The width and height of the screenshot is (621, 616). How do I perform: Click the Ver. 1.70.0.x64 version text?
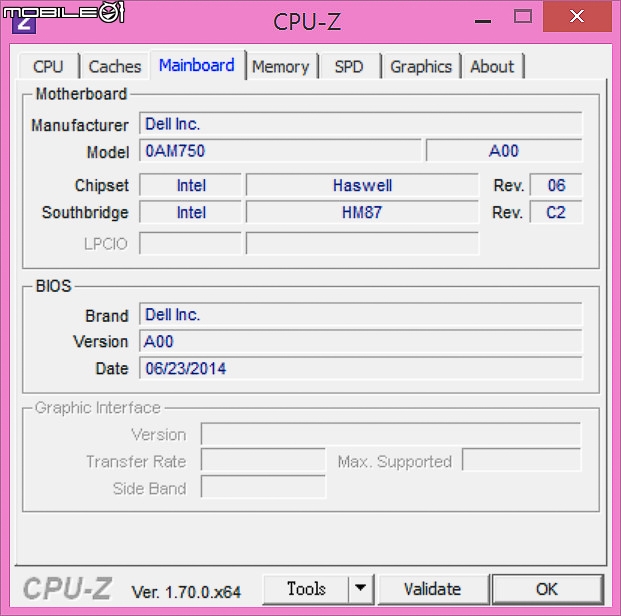(186, 592)
